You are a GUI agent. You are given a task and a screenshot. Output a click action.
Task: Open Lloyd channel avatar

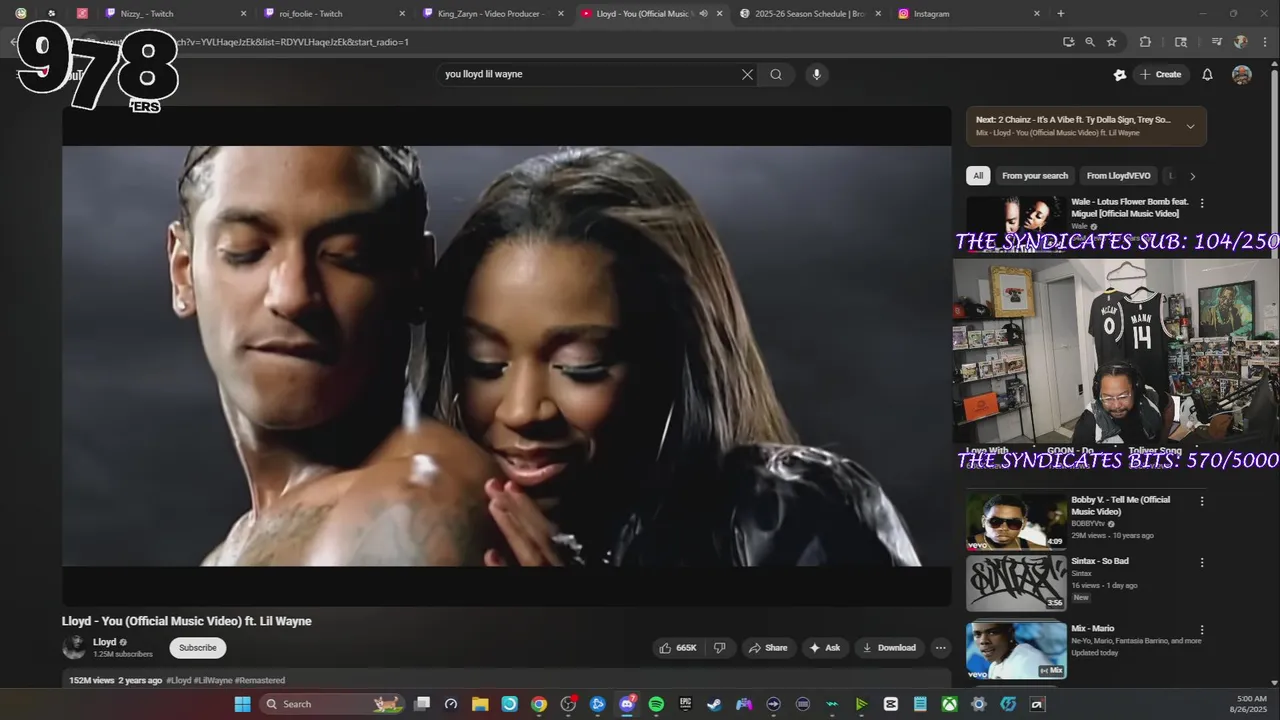point(74,647)
